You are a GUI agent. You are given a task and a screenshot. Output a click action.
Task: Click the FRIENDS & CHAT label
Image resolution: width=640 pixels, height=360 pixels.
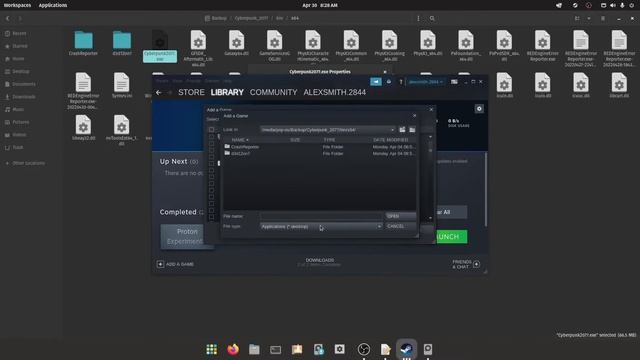pyautogui.click(x=462, y=264)
